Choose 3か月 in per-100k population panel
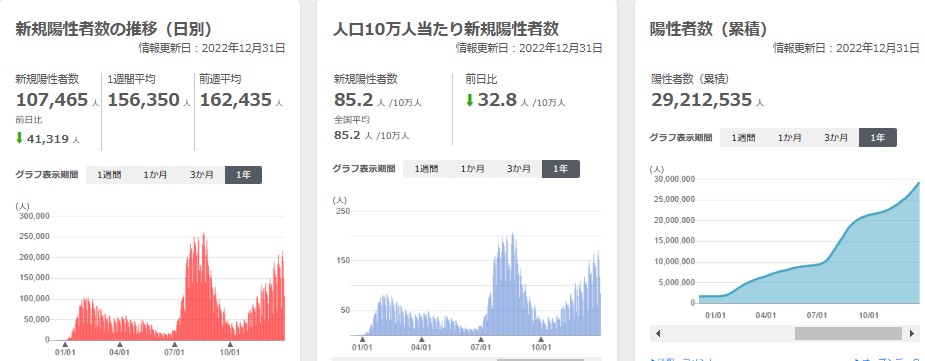 click(x=519, y=169)
